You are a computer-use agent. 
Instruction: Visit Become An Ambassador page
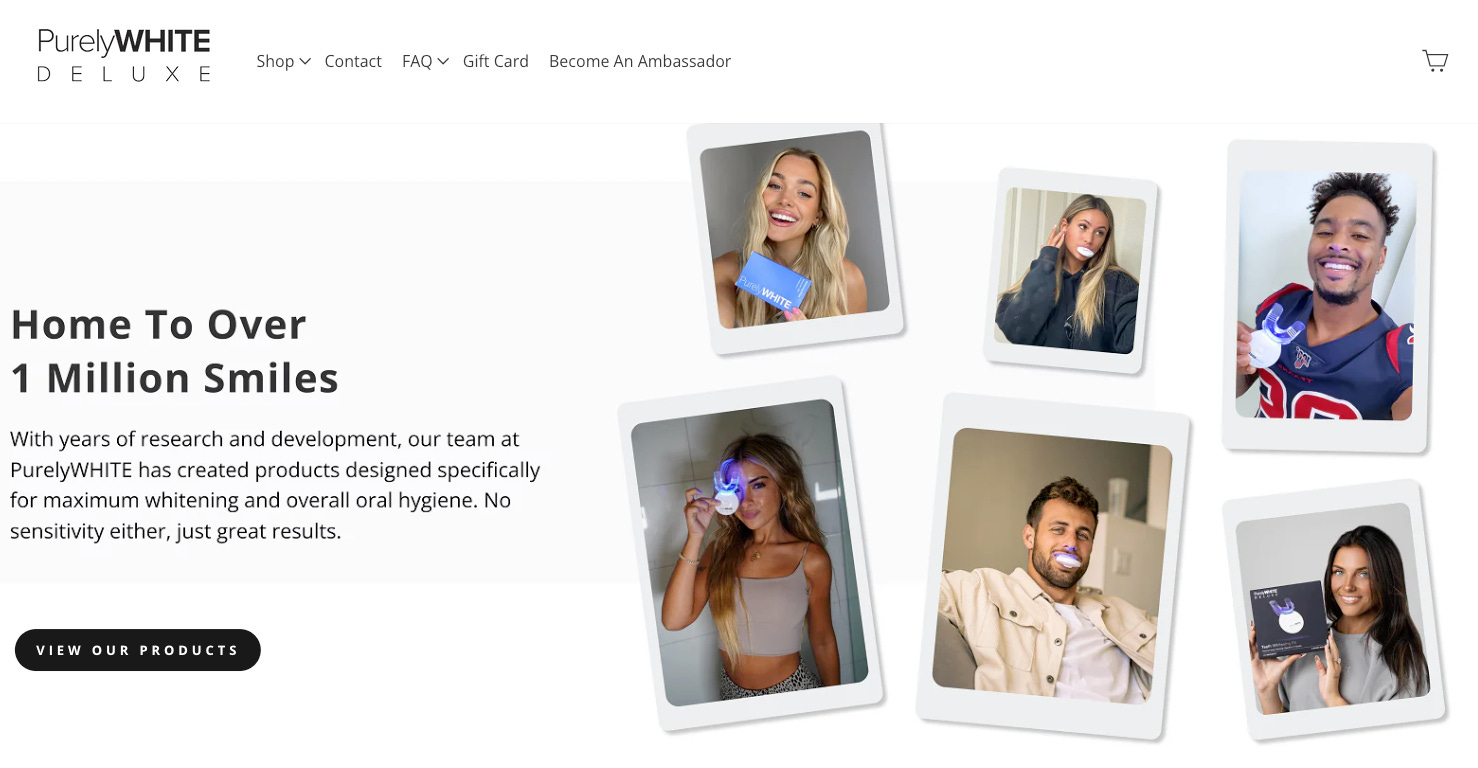click(640, 62)
